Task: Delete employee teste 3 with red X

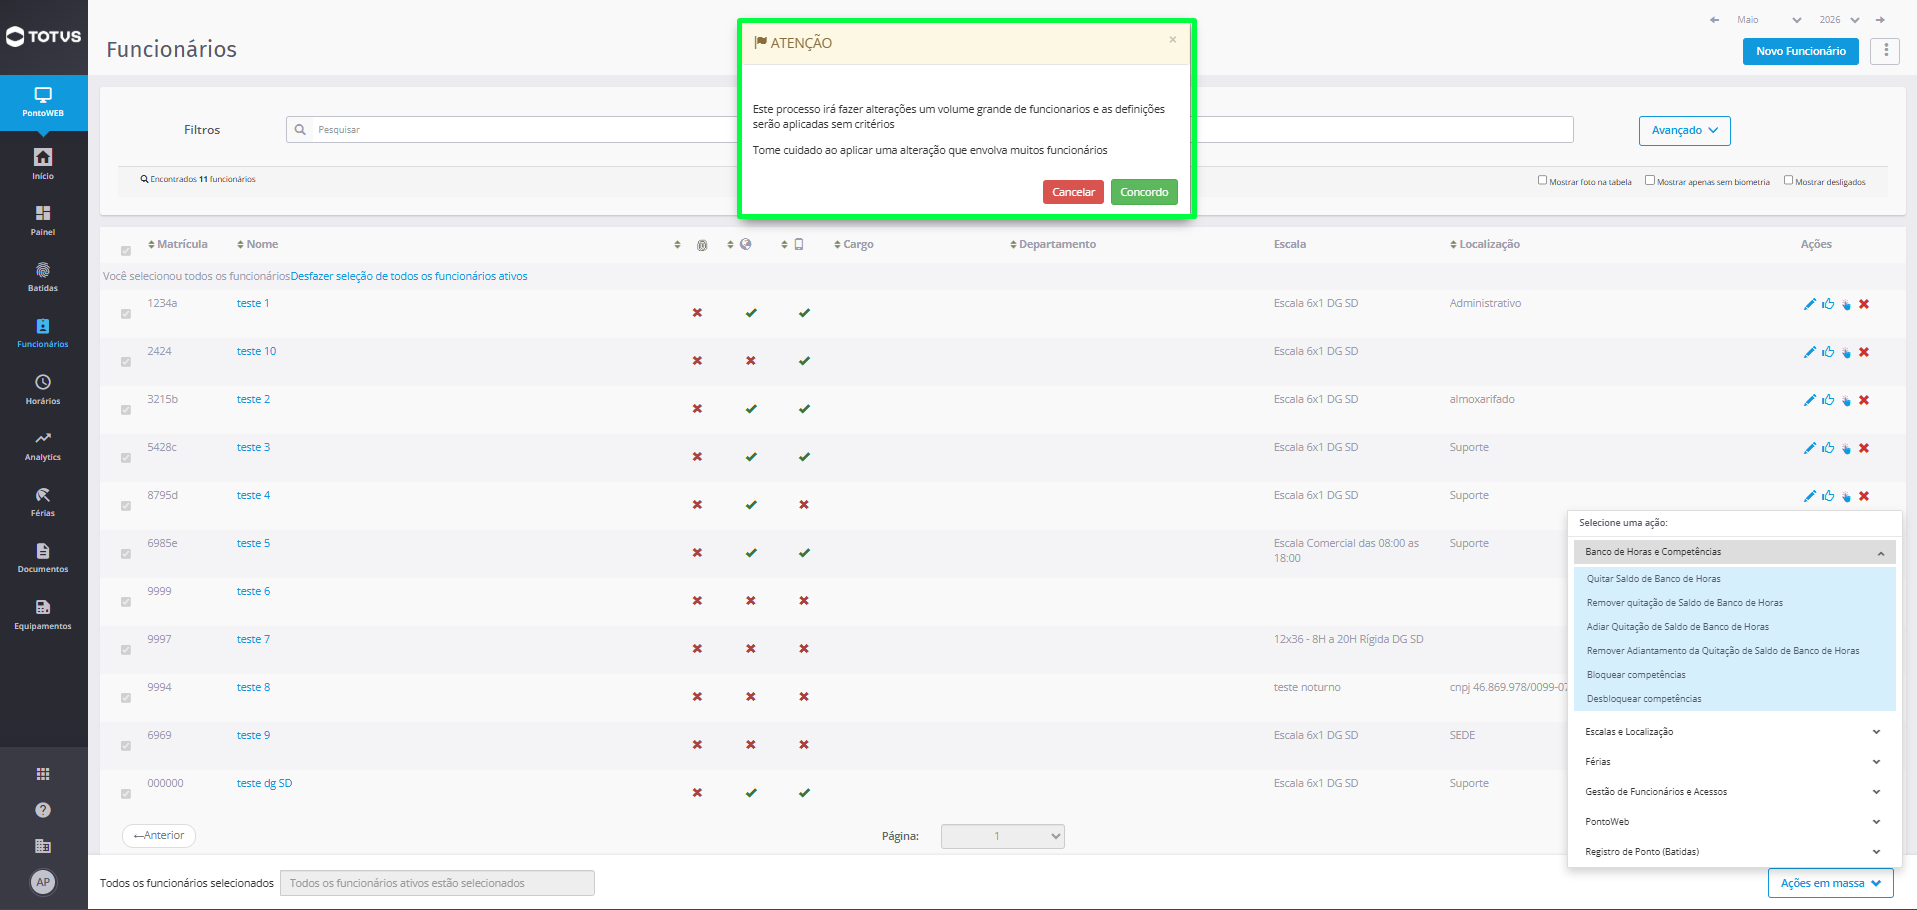Action: 1864,448
